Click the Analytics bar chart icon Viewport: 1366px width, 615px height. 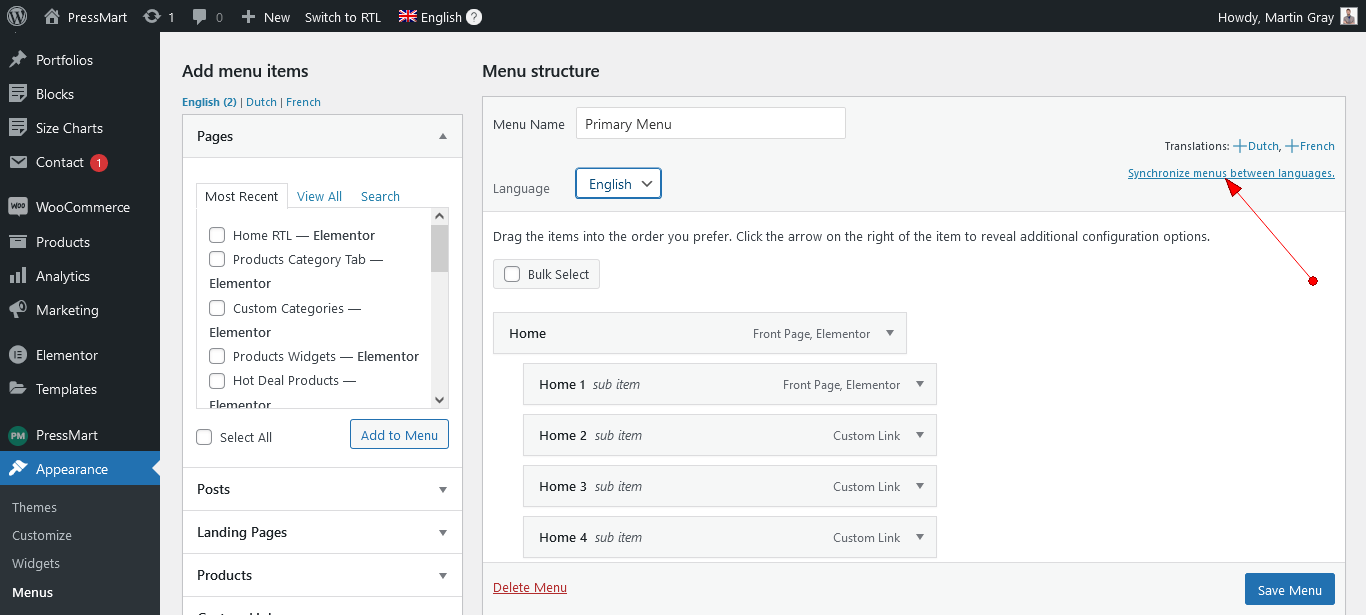pos(18,276)
